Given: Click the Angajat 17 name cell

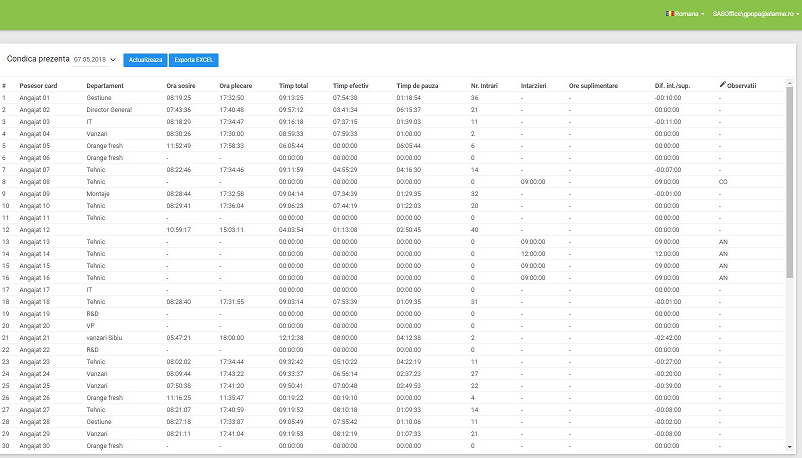Looking at the screenshot, I should click(35, 290).
